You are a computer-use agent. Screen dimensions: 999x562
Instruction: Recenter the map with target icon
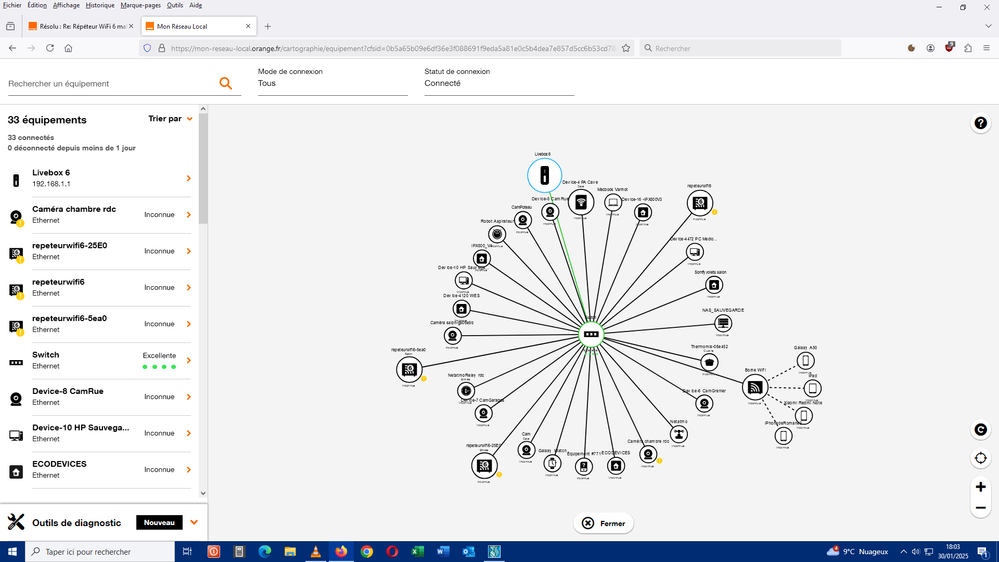point(981,458)
